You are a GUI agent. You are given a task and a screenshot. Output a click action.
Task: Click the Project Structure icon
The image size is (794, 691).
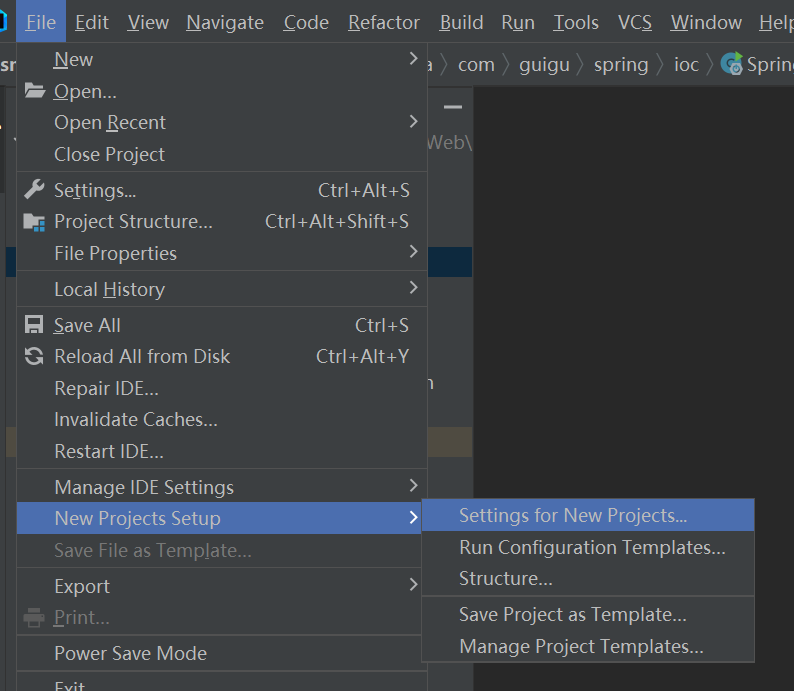[x=34, y=222]
